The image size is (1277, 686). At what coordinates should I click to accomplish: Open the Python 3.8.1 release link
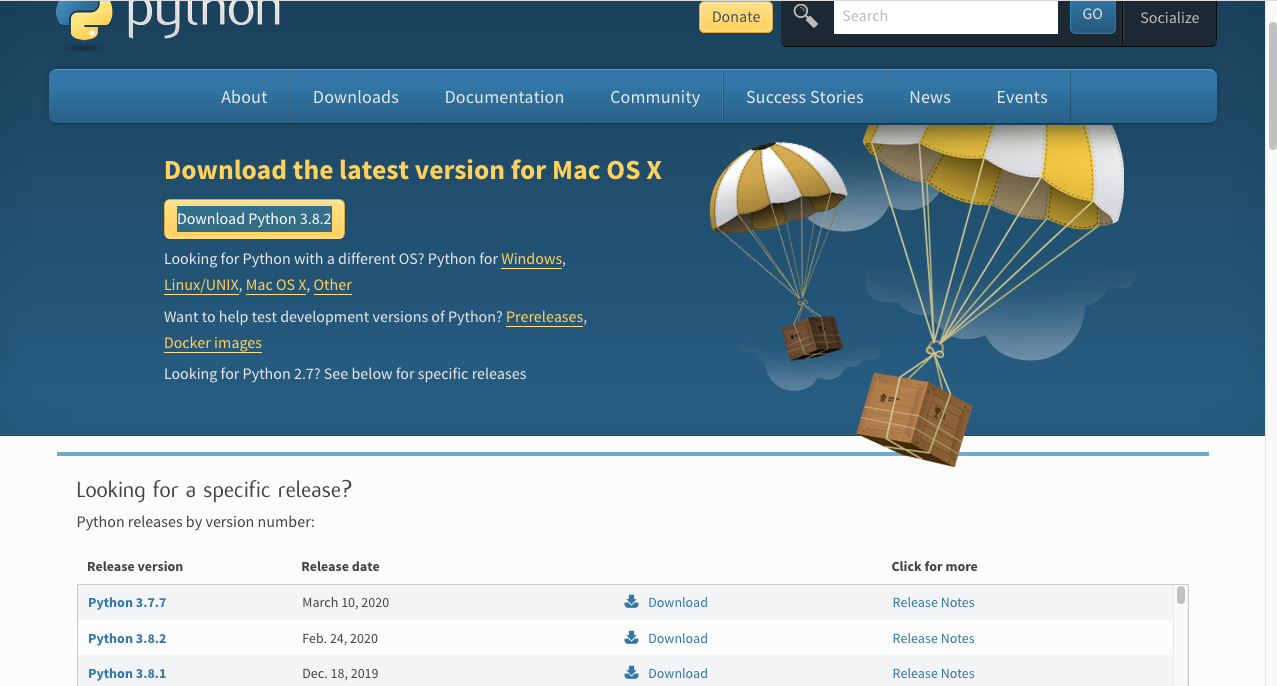127,673
